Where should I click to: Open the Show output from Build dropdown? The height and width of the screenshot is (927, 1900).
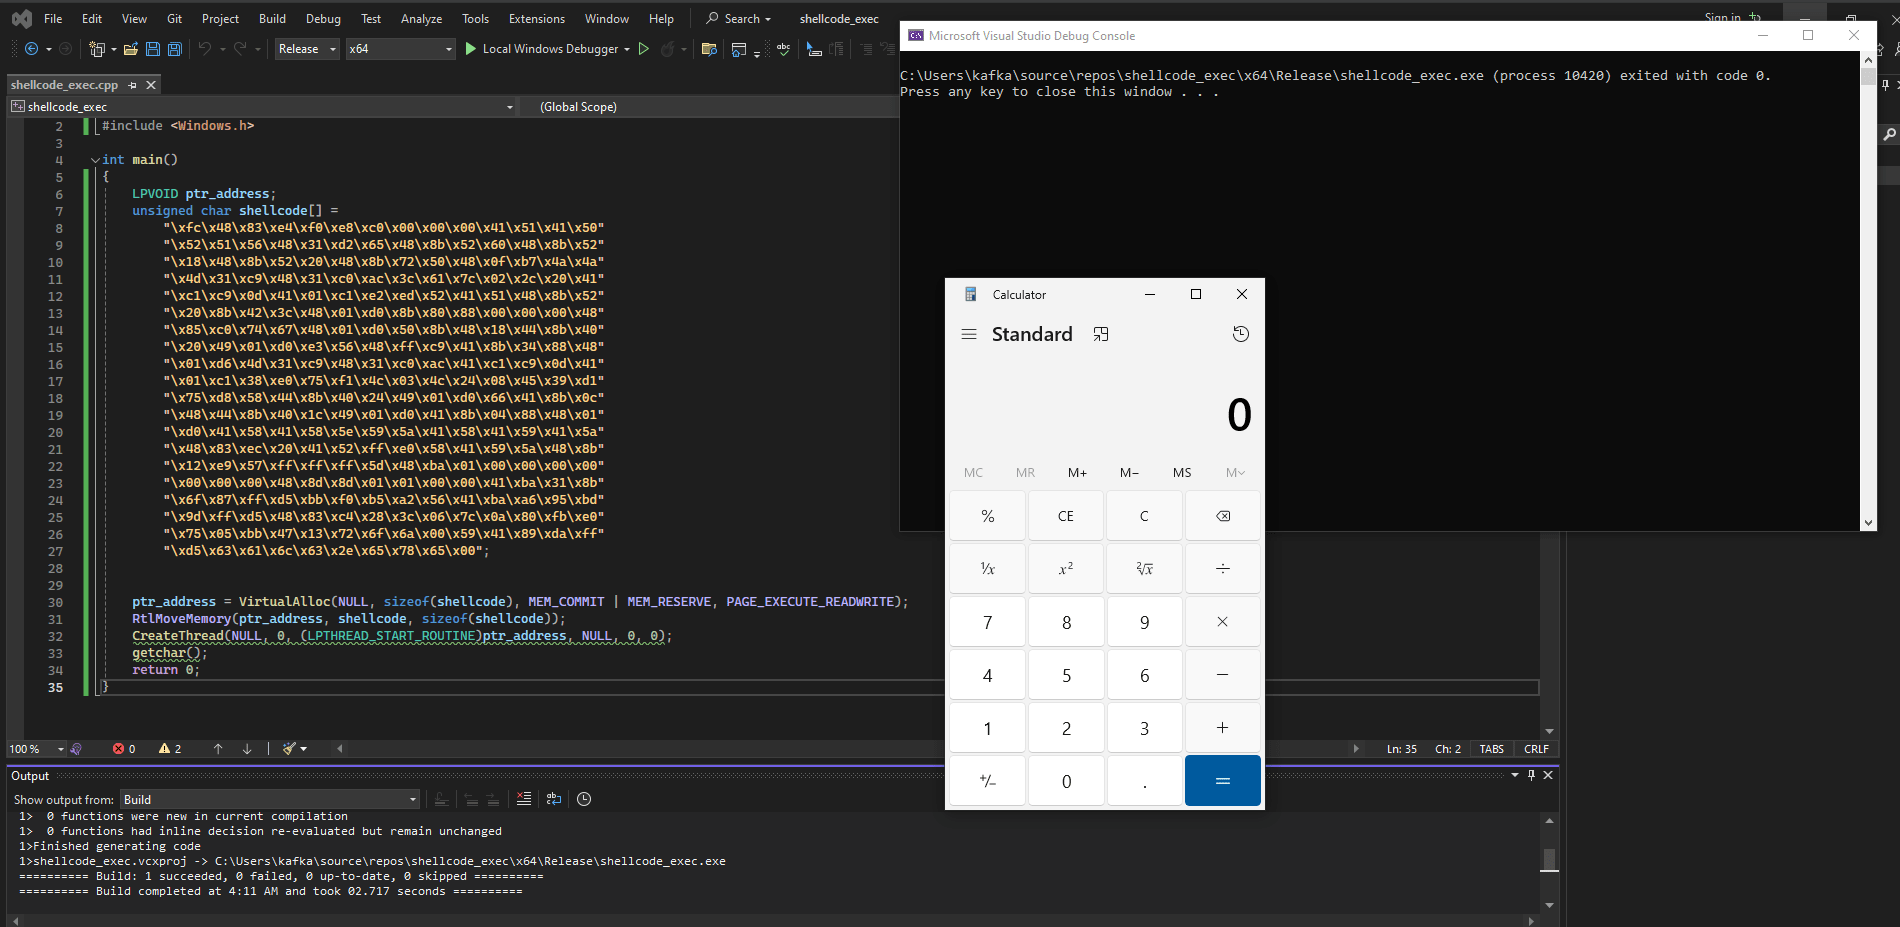270,799
